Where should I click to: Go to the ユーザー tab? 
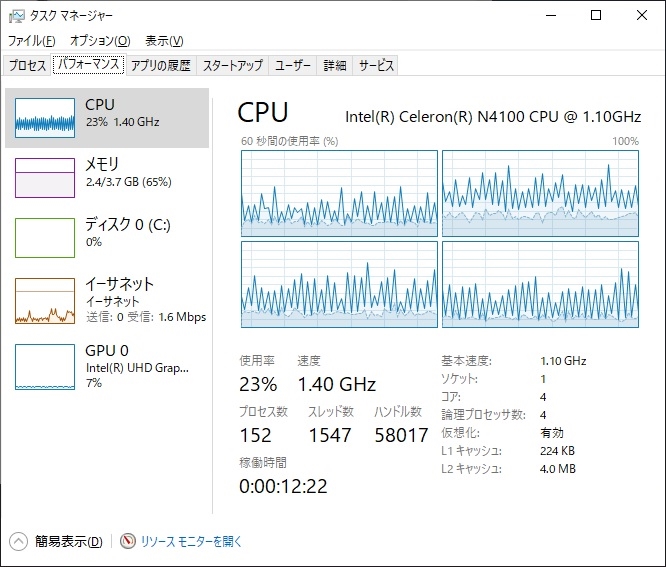tap(293, 65)
